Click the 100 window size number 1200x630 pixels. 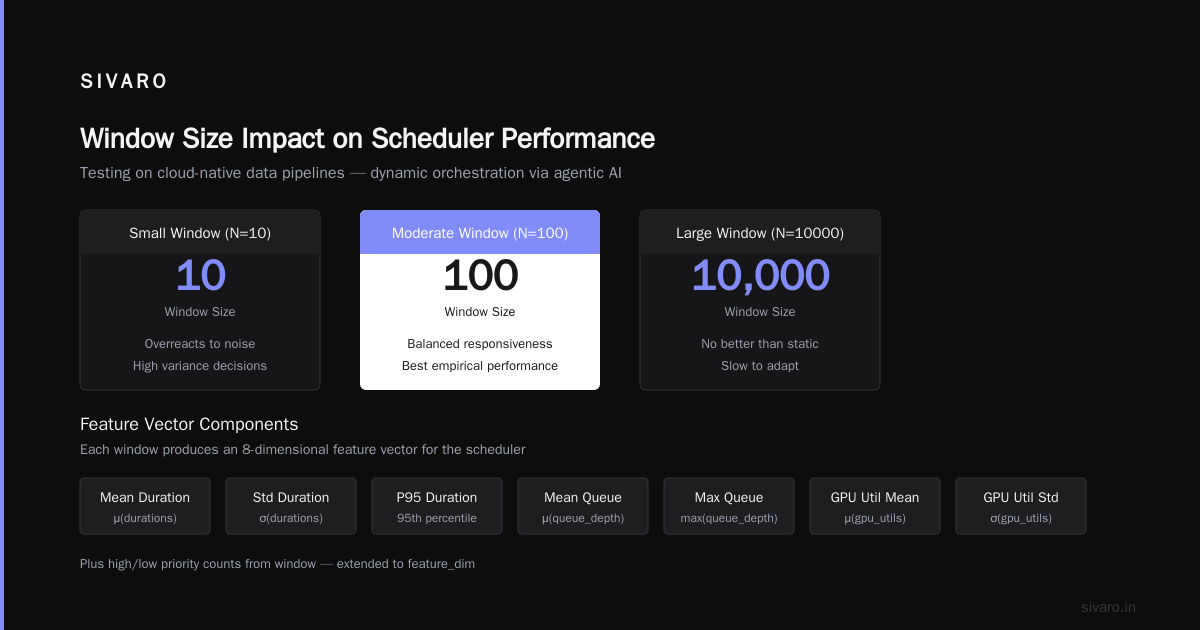(x=480, y=276)
